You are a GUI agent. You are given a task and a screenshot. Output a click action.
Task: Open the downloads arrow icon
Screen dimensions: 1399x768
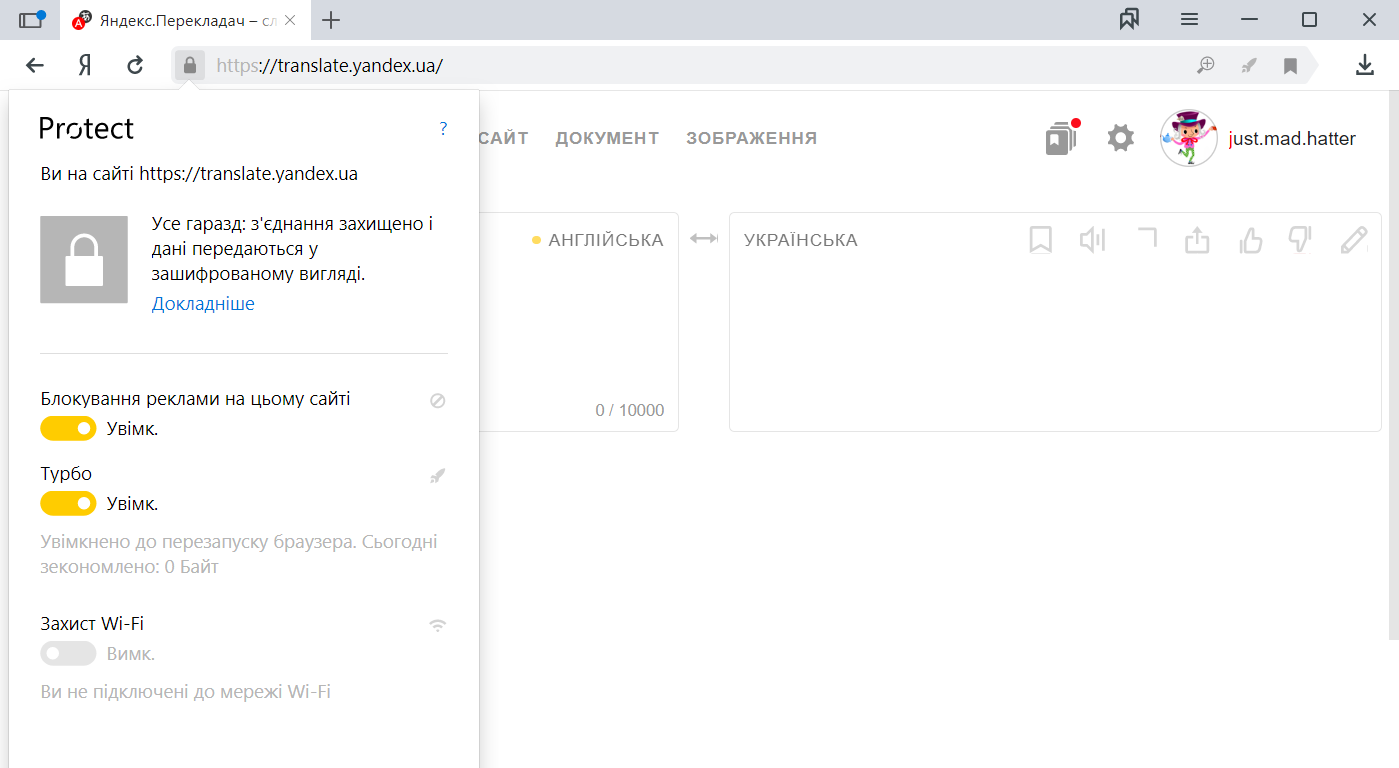tap(1364, 65)
